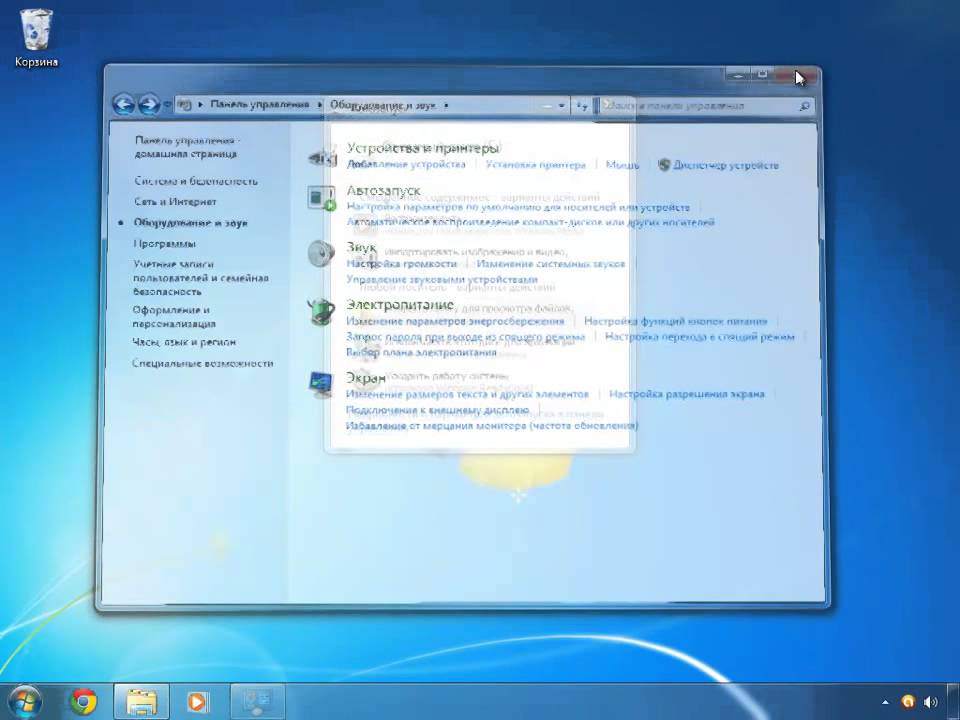
Task: Click Изменение параметров энергосбережения link
Action: tap(455, 321)
